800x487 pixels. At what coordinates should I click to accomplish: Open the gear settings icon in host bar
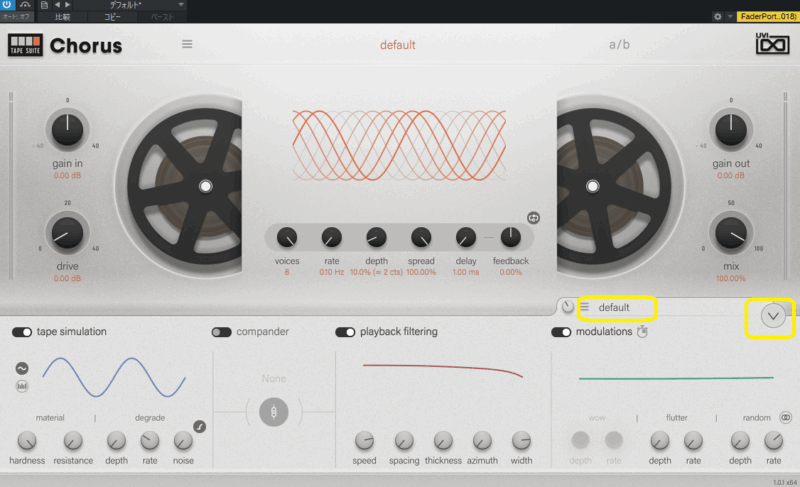[x=718, y=16]
